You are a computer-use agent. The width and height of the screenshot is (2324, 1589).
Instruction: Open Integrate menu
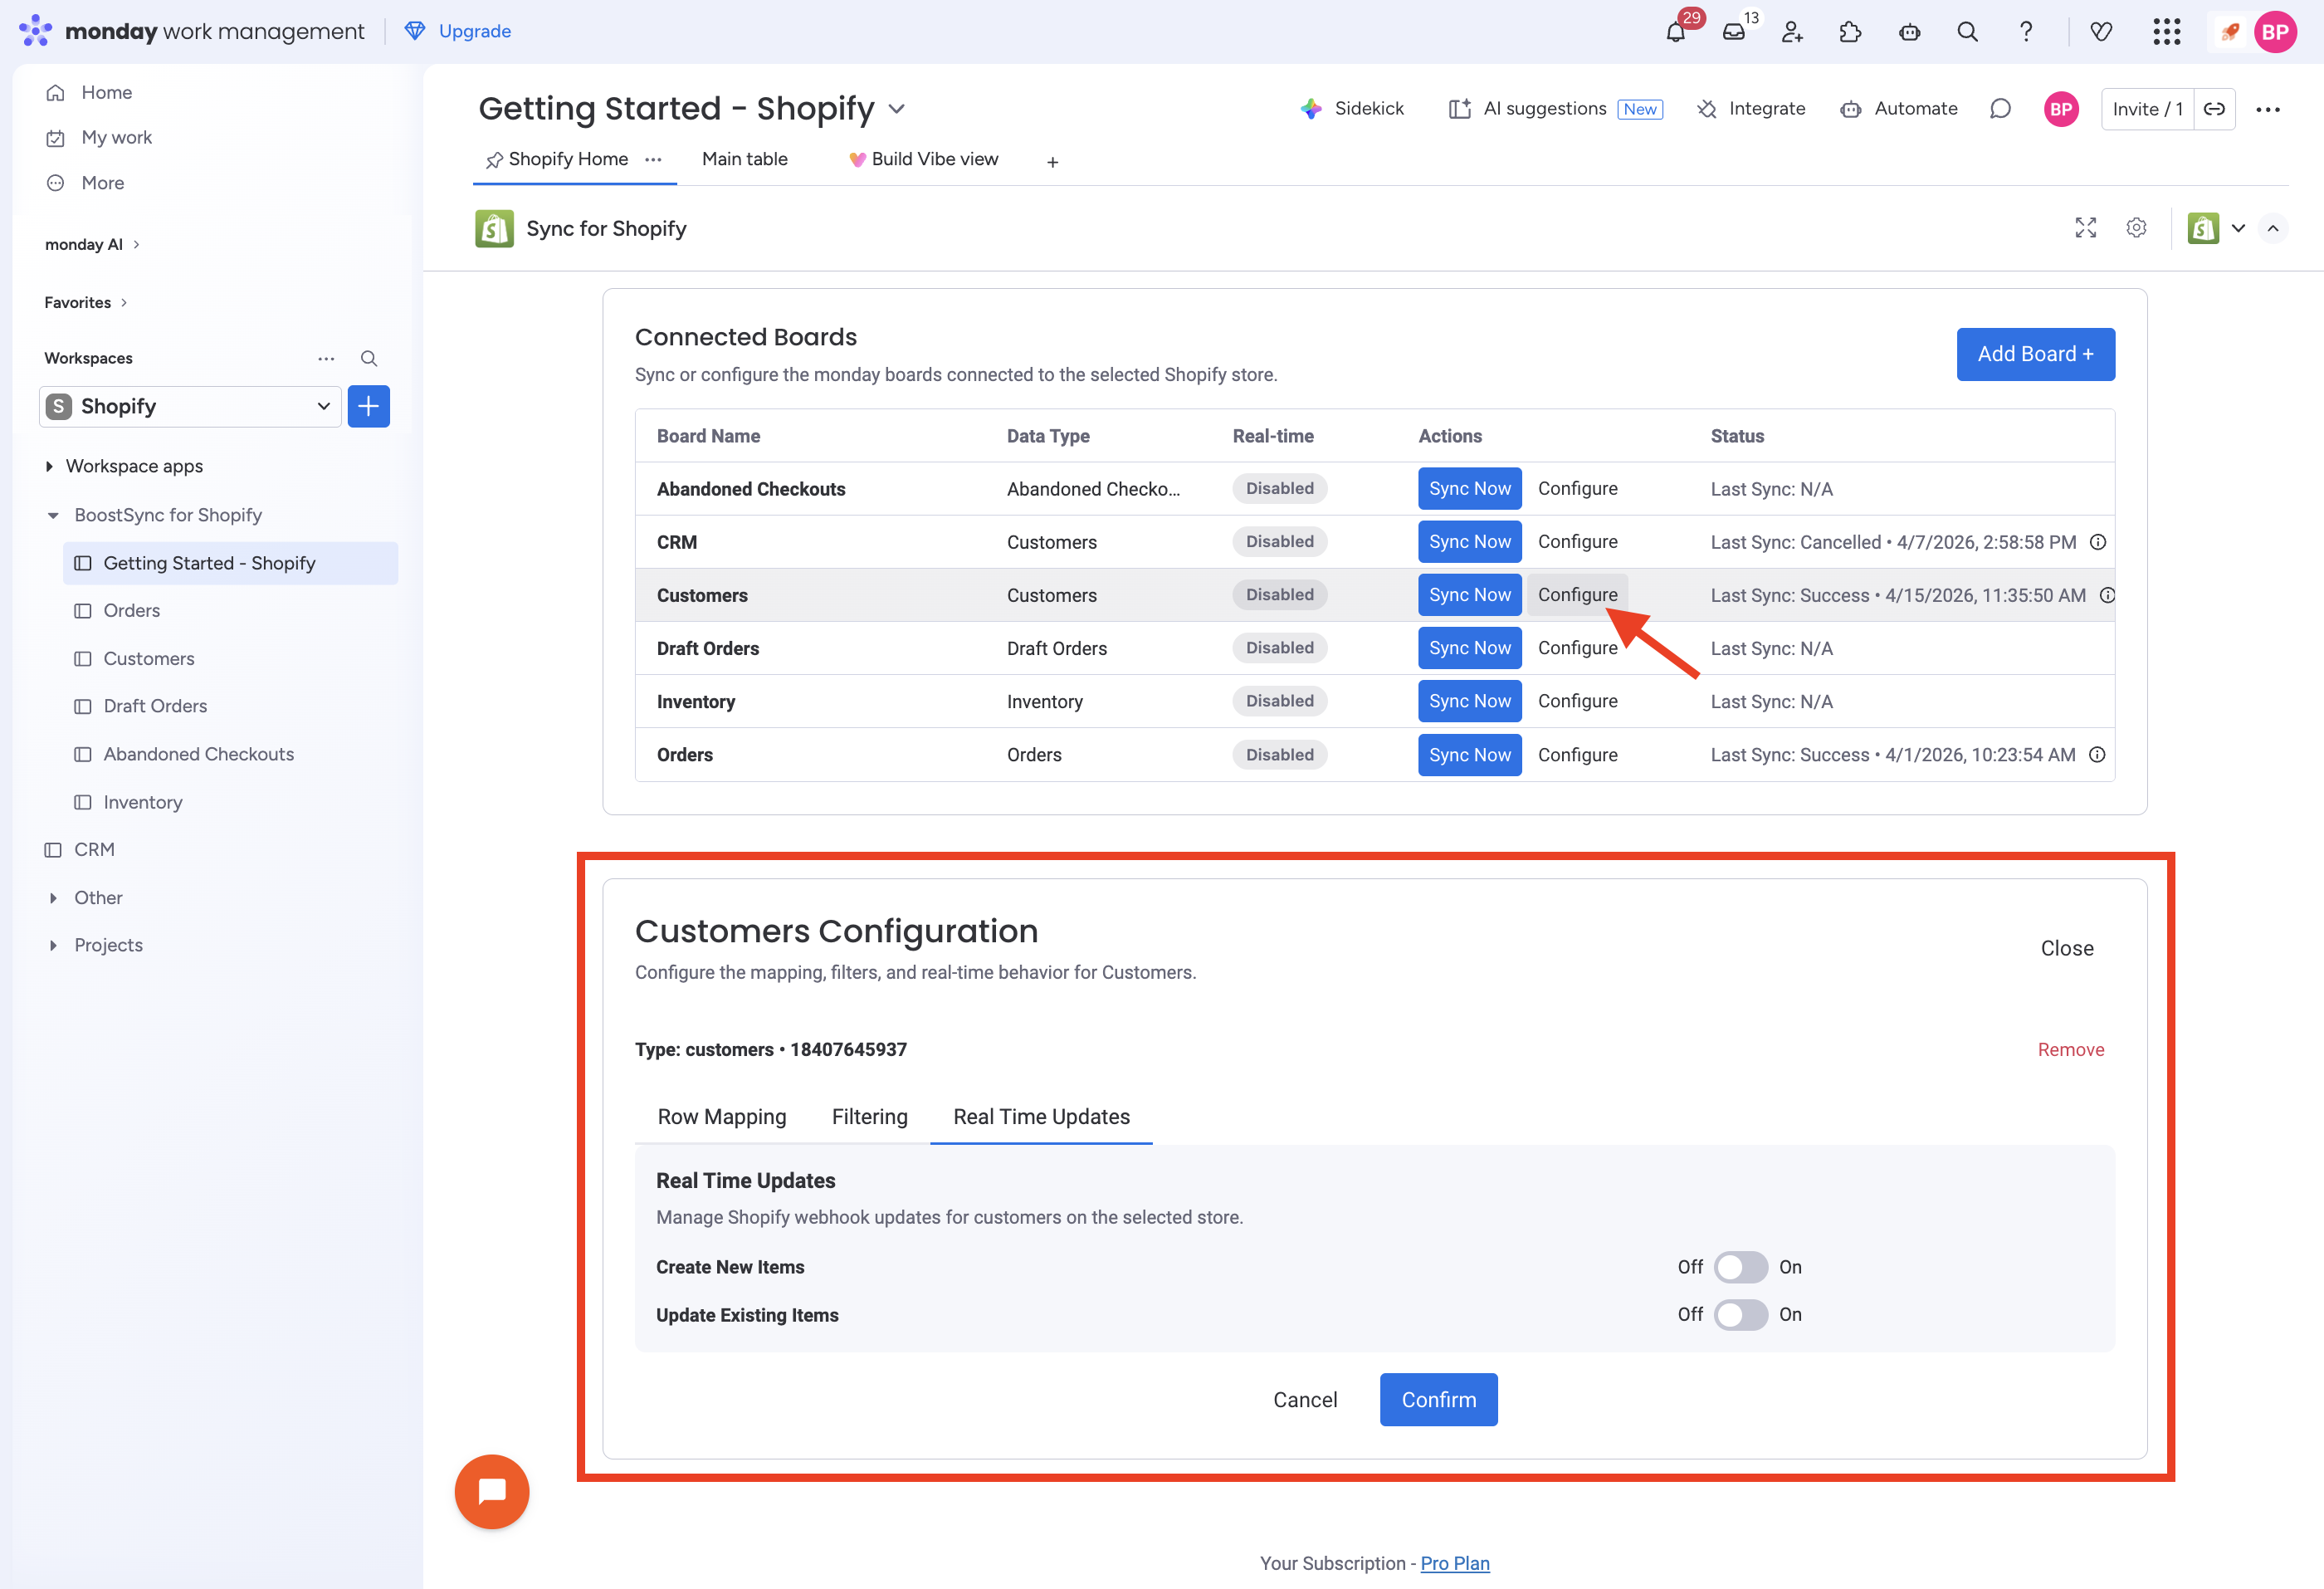[1751, 109]
